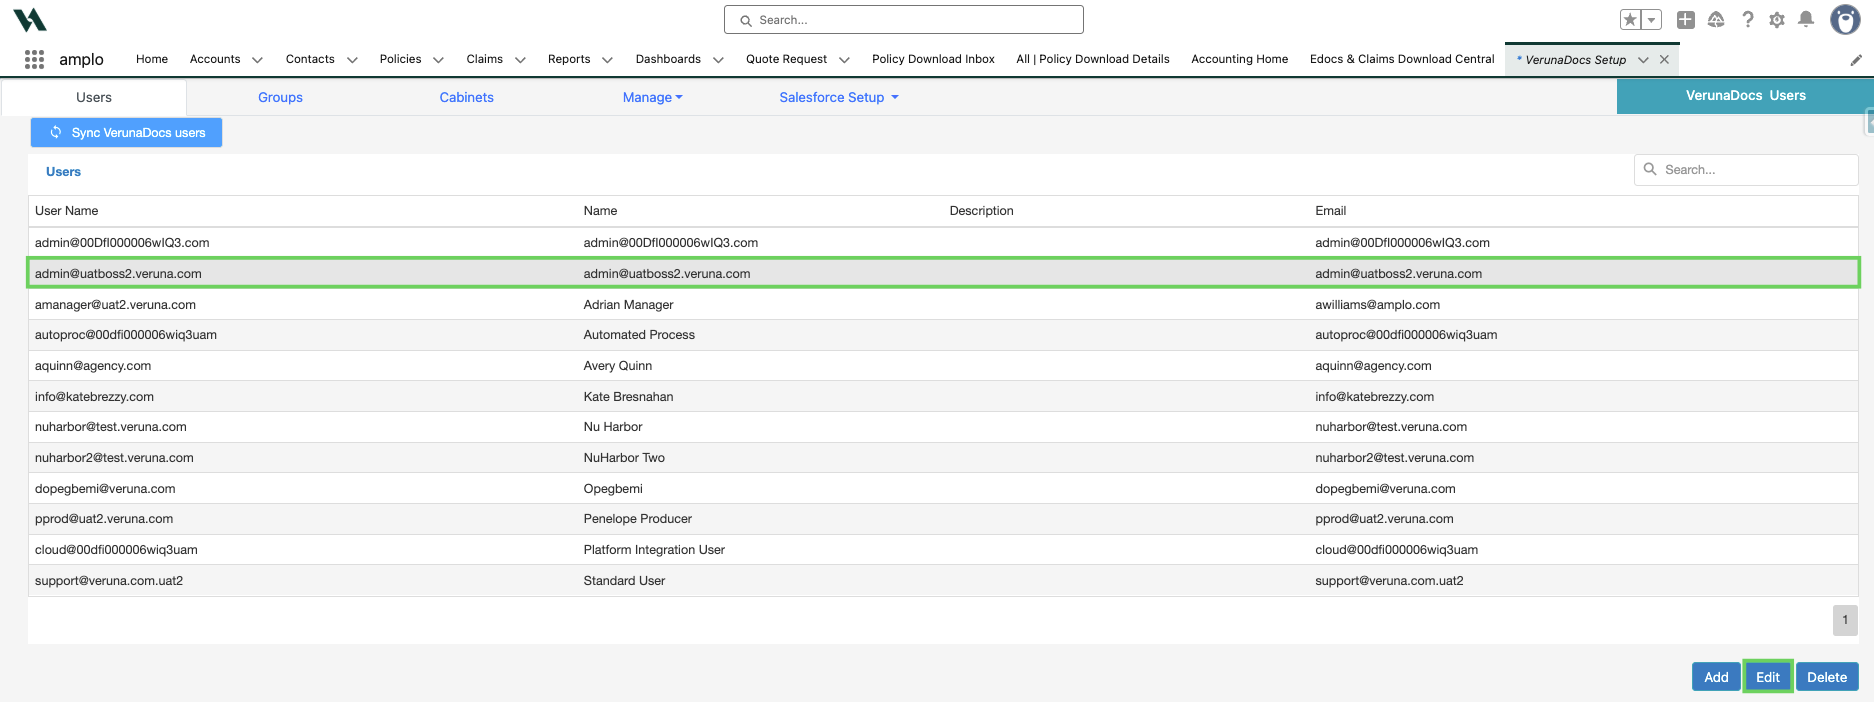Open the global actions plus icon
Viewport: 1874px width, 702px height.
1686,19
